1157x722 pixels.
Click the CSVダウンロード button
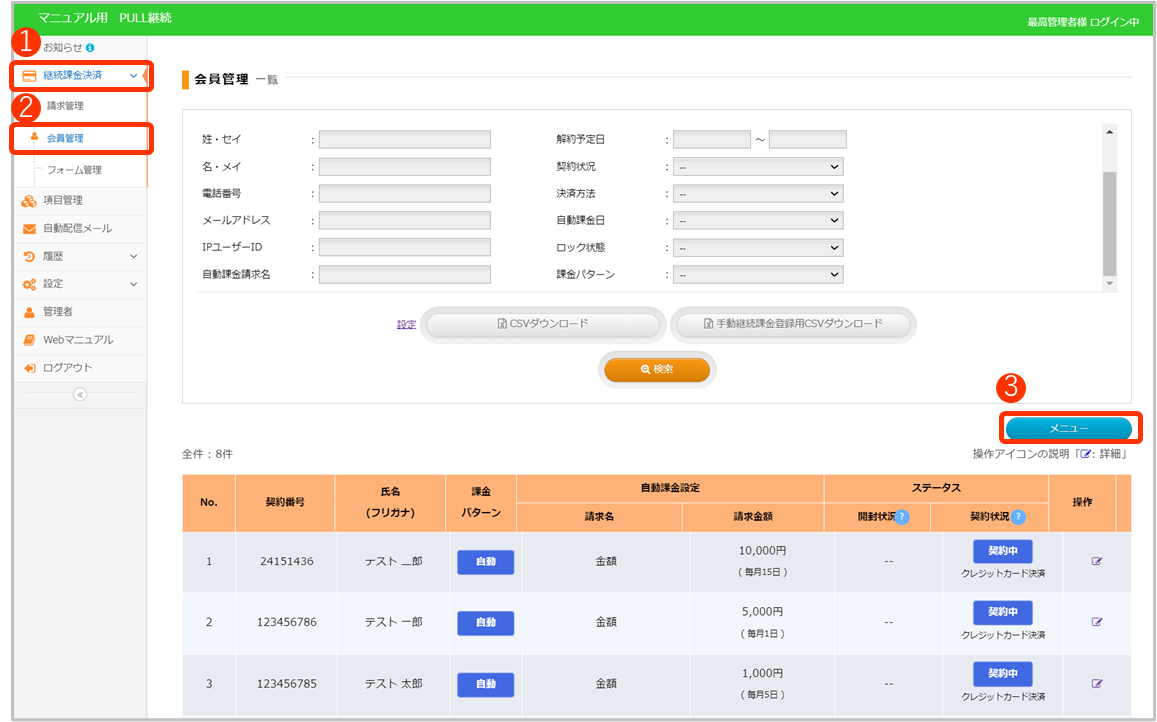pos(542,324)
